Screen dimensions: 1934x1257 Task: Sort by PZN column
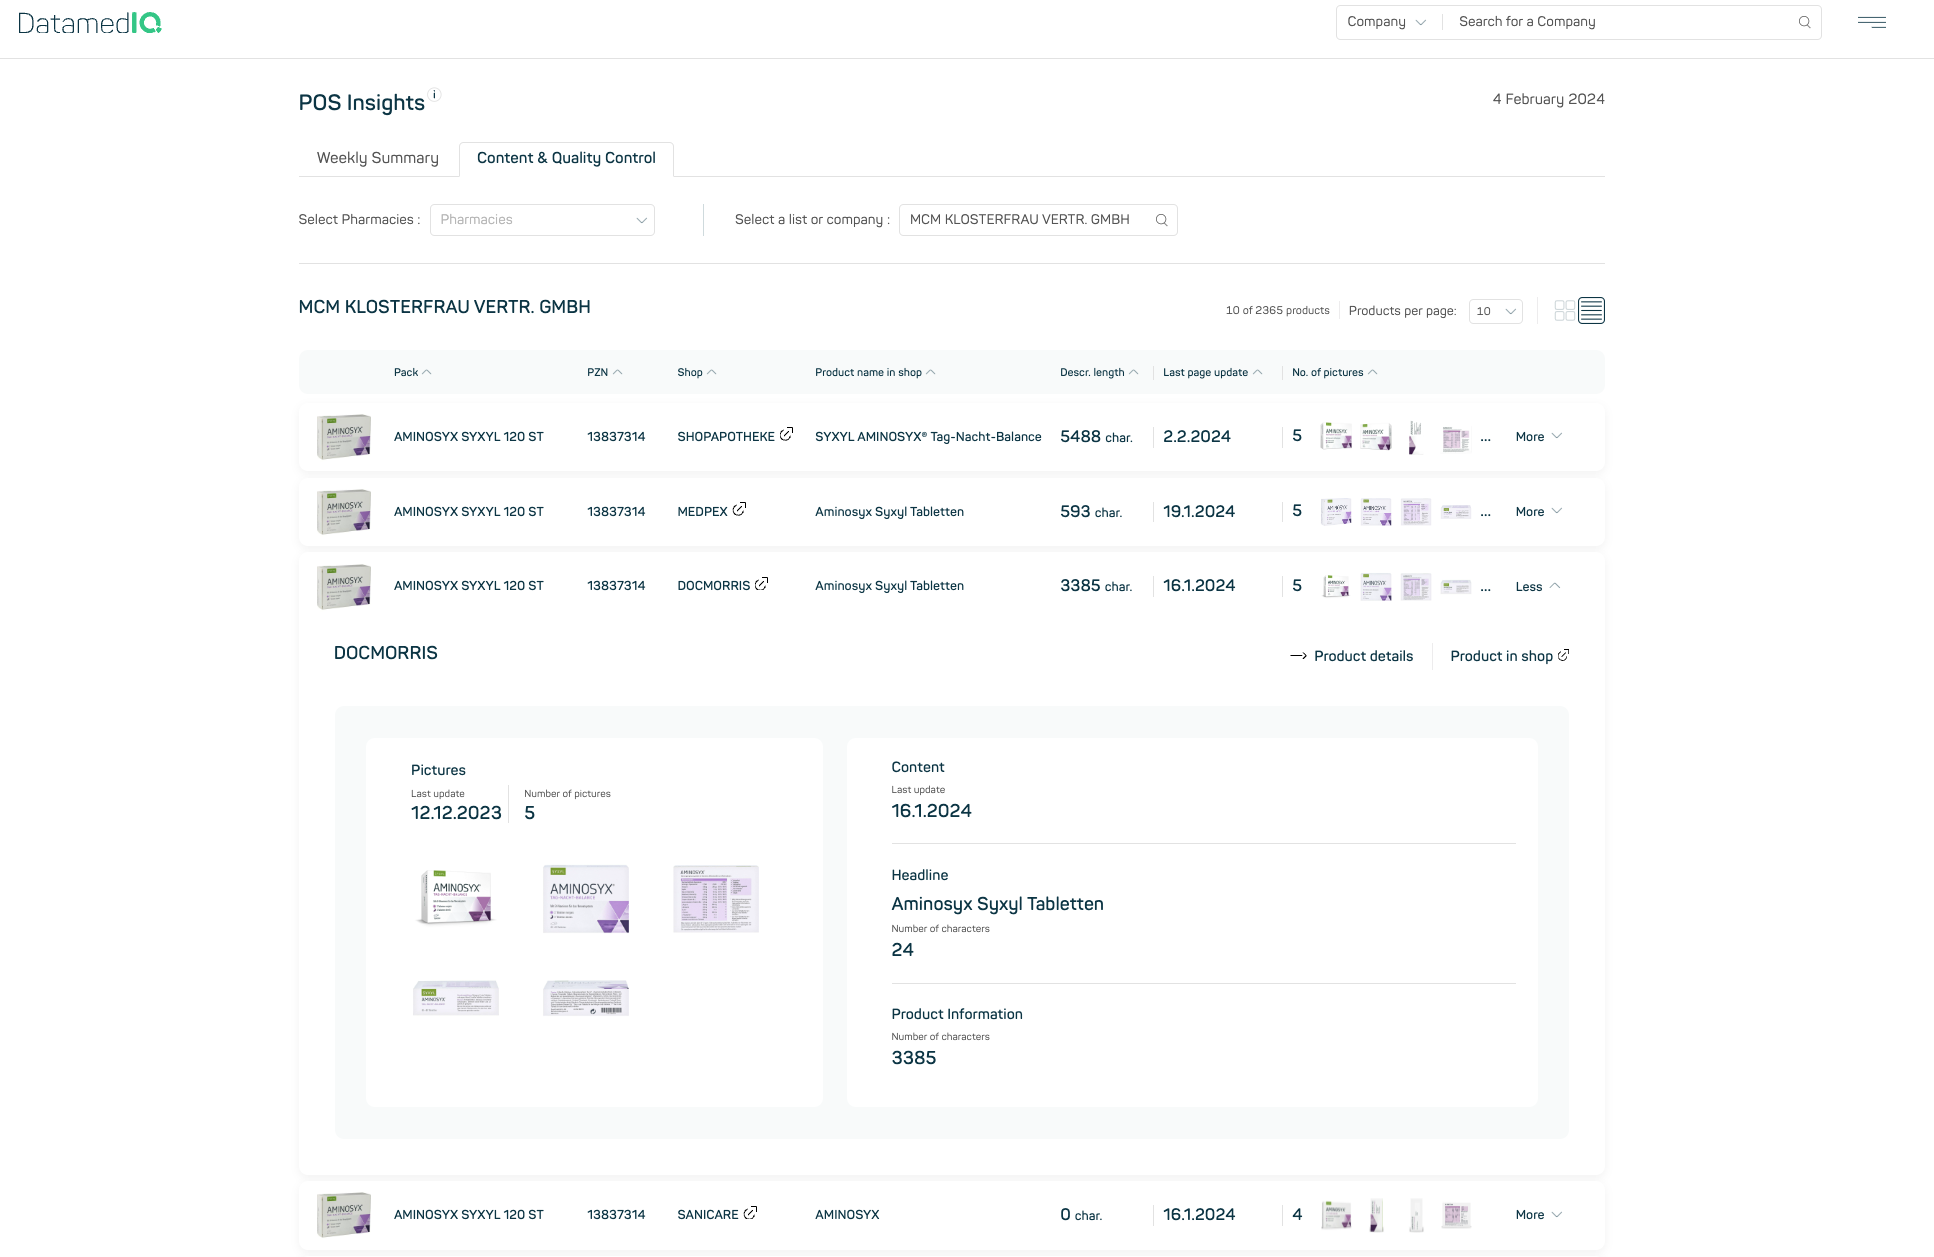[x=605, y=372]
